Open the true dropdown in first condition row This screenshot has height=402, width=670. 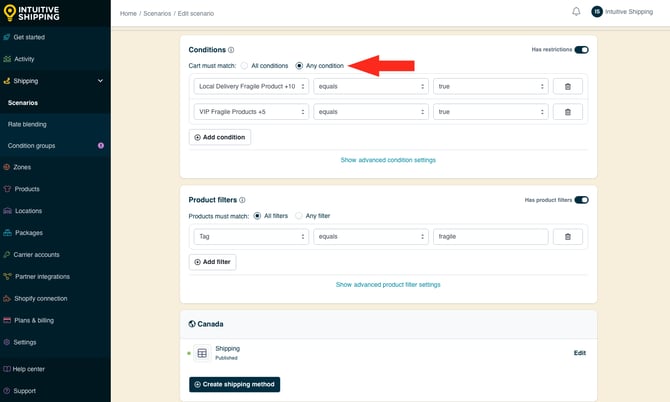click(x=491, y=86)
